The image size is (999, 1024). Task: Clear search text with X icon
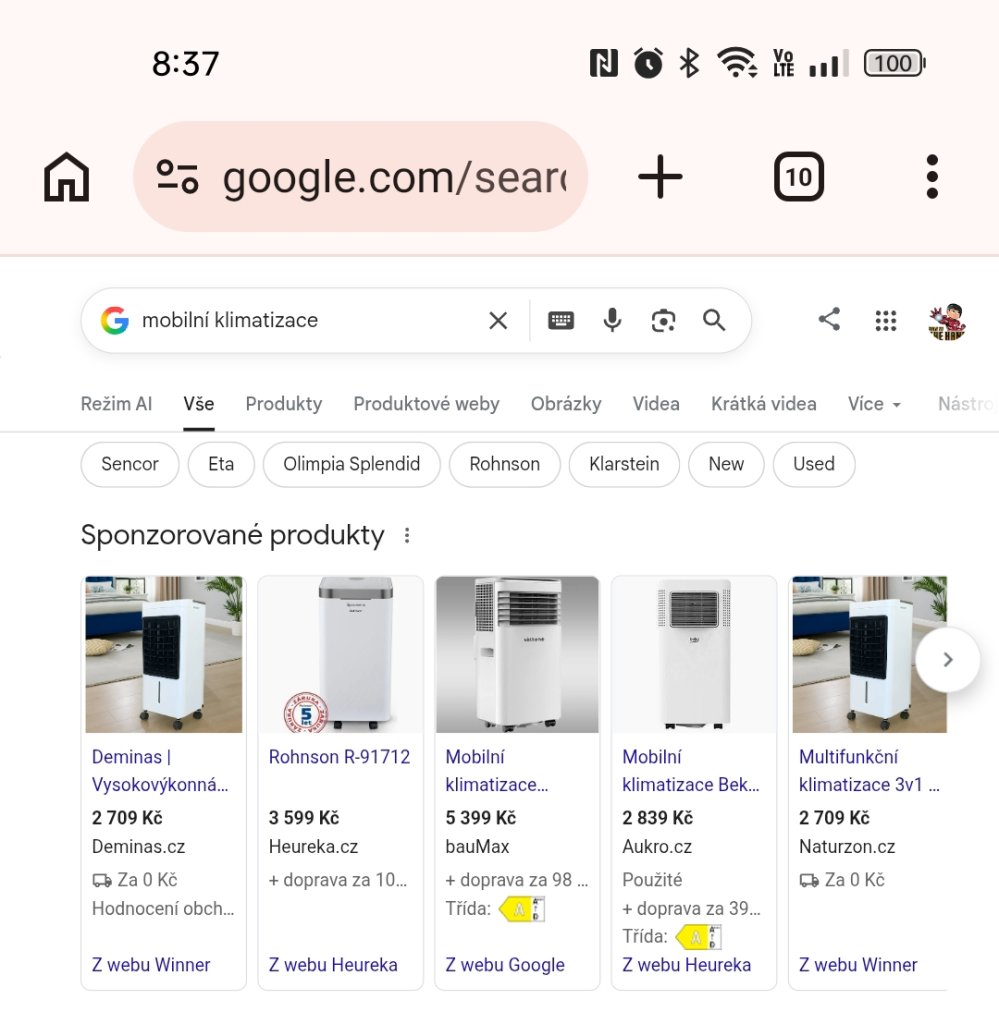click(x=498, y=321)
